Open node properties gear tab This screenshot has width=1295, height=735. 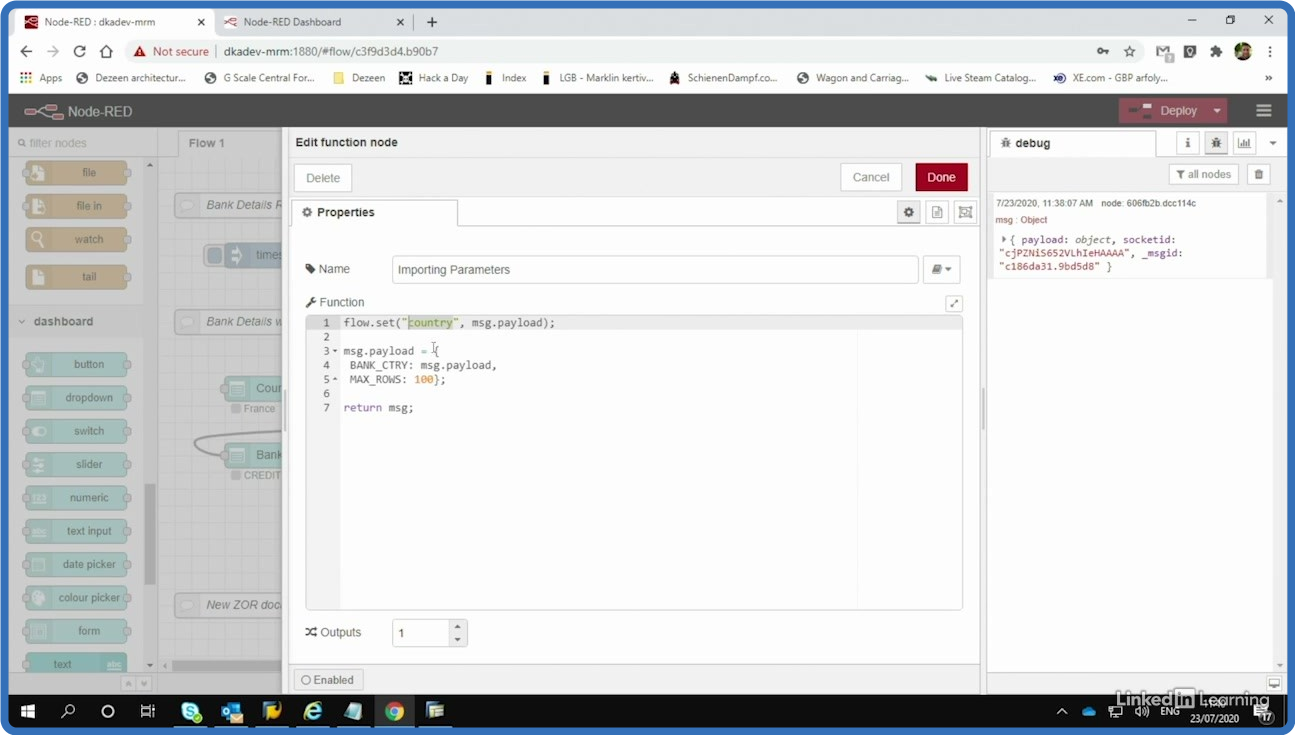coord(908,212)
